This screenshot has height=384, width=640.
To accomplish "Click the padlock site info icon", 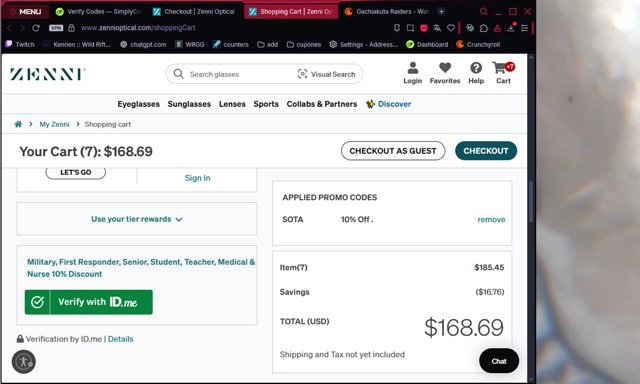I will (71, 28).
